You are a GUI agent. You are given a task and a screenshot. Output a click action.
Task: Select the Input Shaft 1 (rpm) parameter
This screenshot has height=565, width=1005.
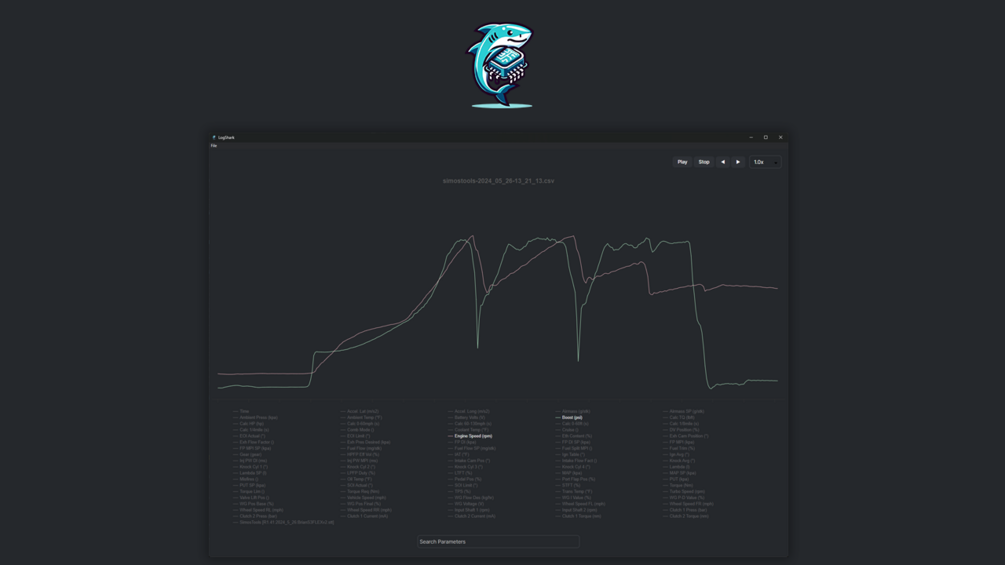pyautogui.click(x=469, y=510)
